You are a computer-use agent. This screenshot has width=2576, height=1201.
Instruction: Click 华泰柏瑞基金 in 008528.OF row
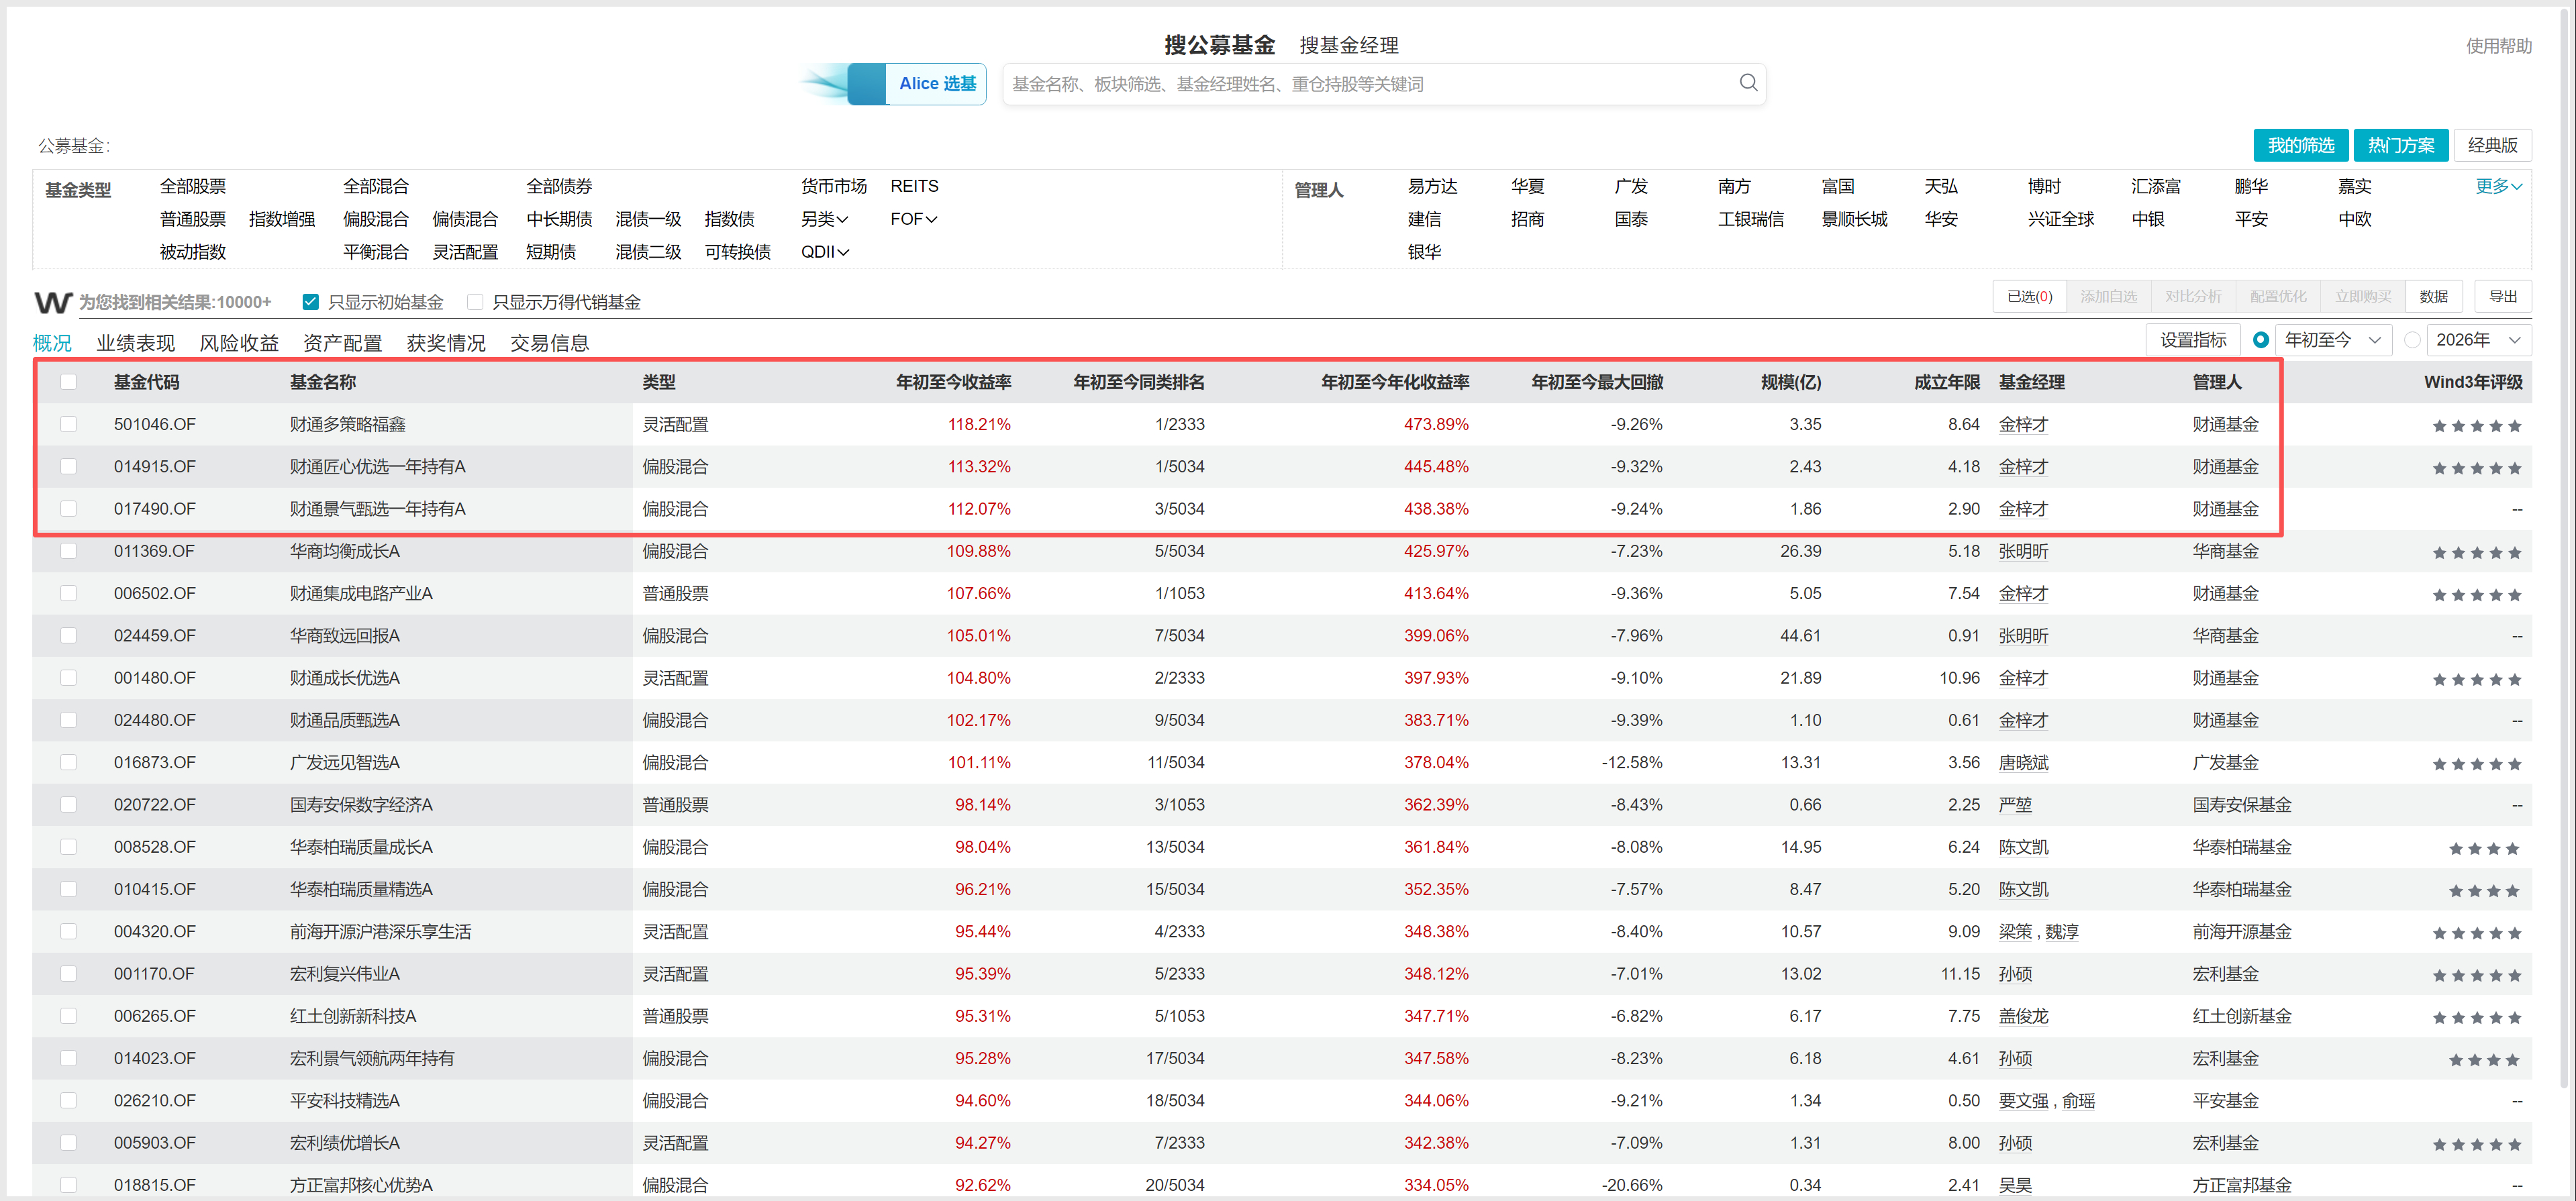click(x=2242, y=847)
